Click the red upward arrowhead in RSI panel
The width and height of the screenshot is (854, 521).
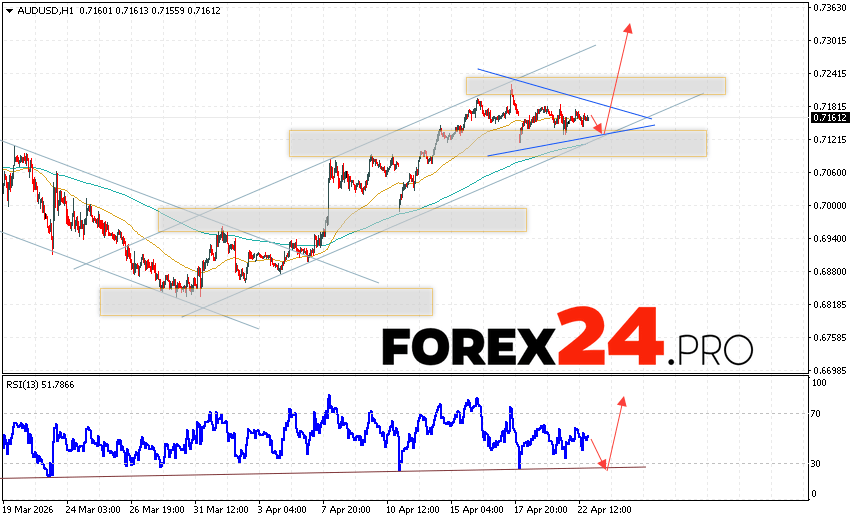pyautogui.click(x=622, y=401)
